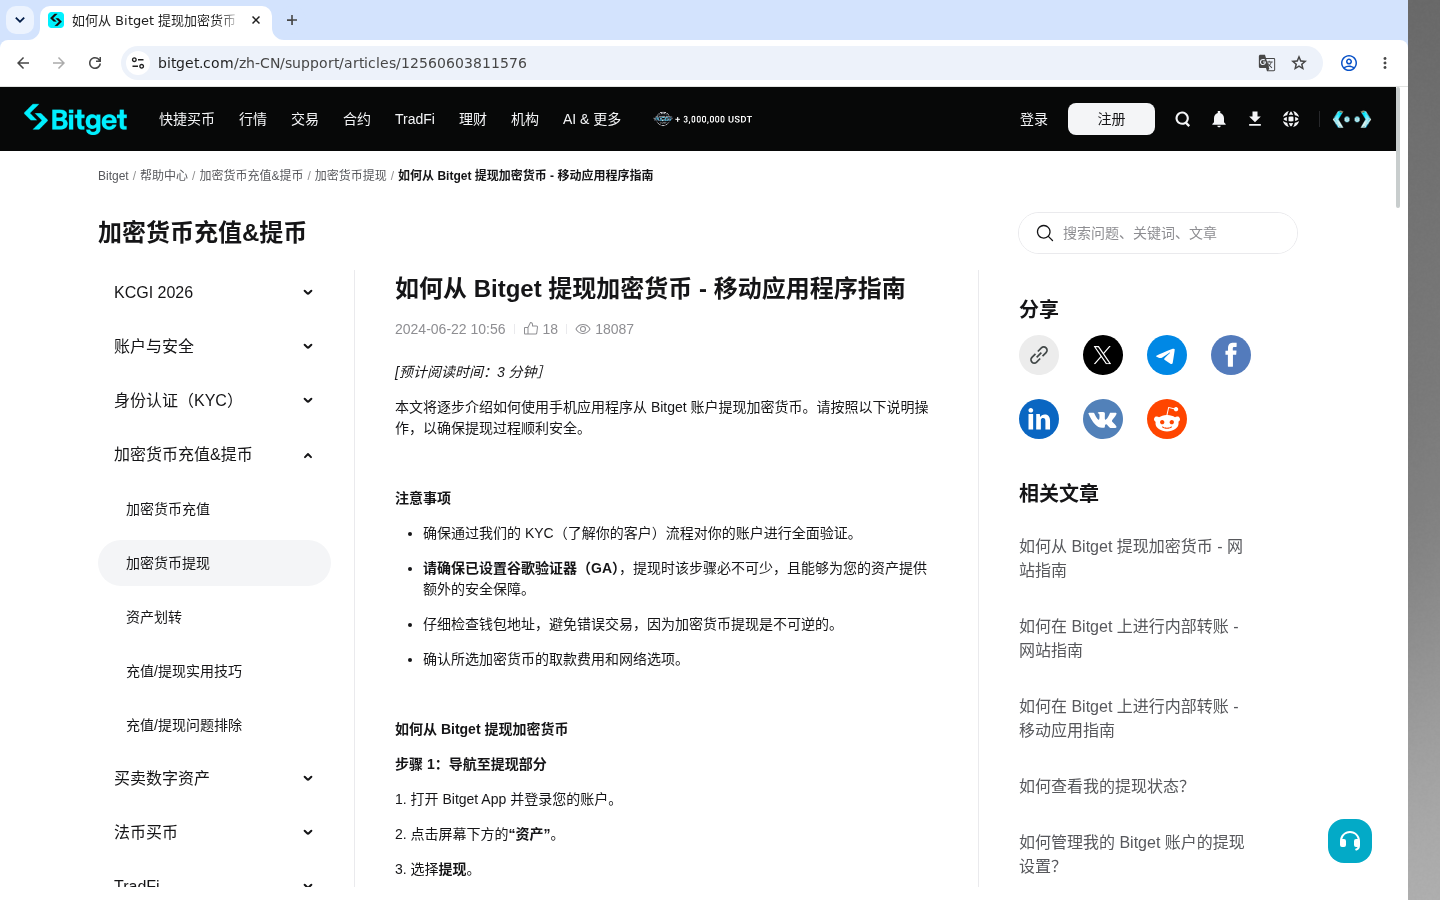The height and width of the screenshot is (900, 1440).
Task: Select 加密货币提现 sidebar item
Action: [214, 563]
